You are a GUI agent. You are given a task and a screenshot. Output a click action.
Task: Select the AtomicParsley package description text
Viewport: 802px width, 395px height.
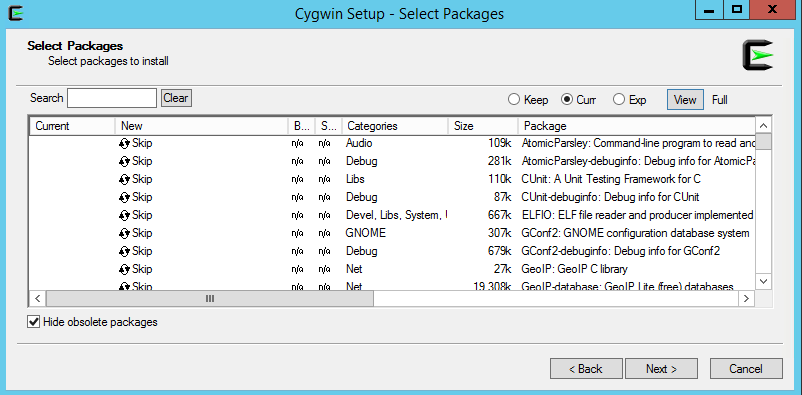click(x=638, y=144)
